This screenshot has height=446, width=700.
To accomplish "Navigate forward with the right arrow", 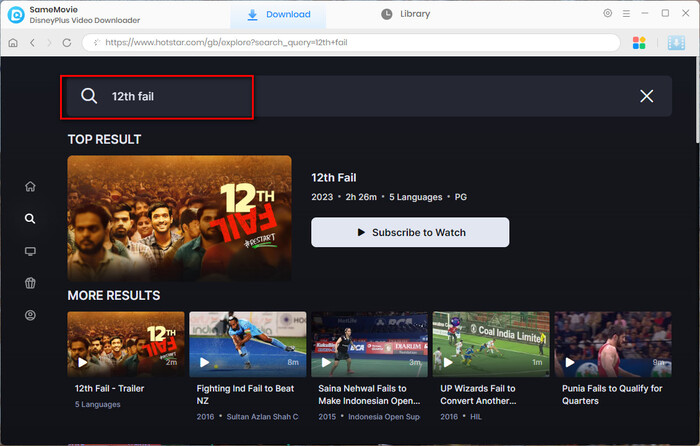I will 49,43.
